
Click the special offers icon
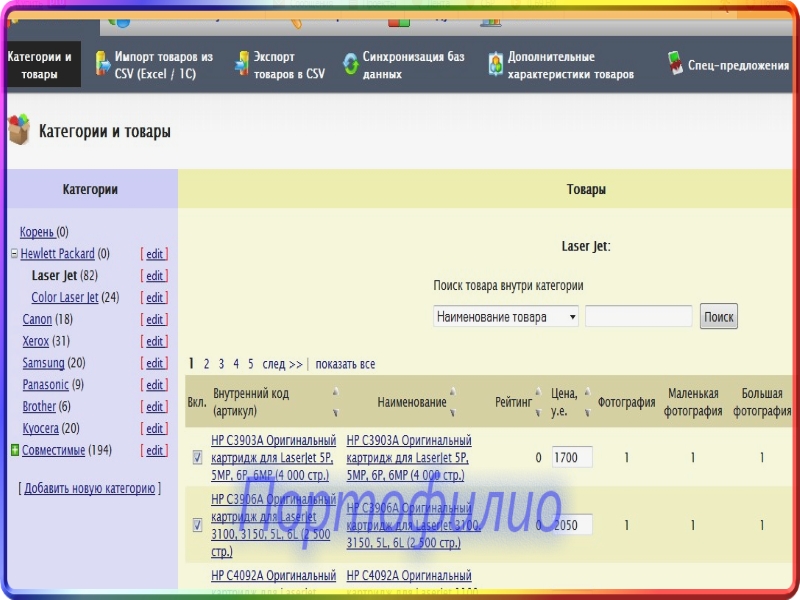(x=675, y=63)
